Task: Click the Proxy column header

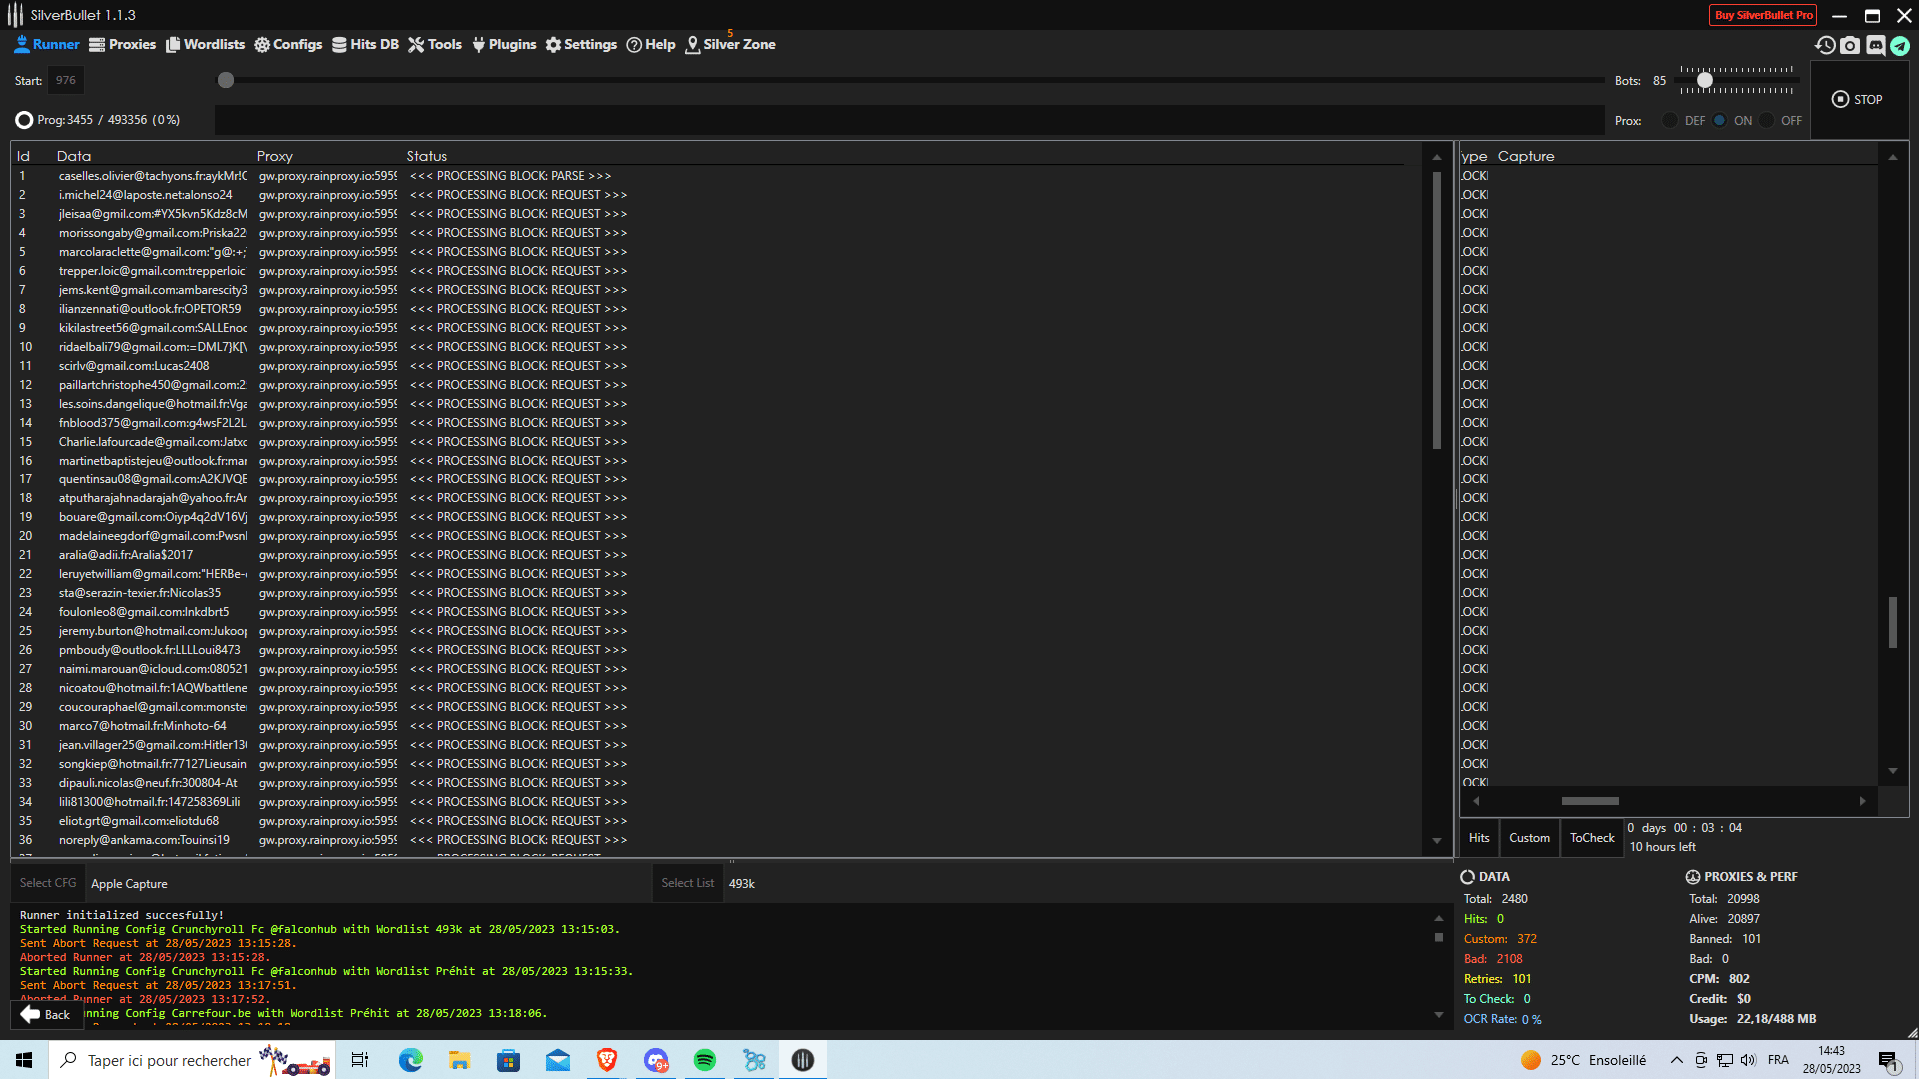Action: pyautogui.click(x=275, y=156)
